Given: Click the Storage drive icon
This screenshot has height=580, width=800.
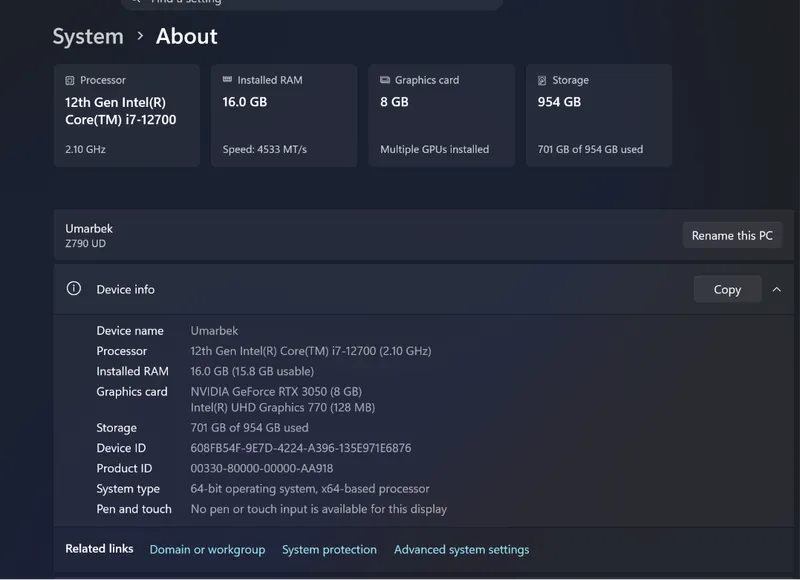Looking at the screenshot, I should click(542, 80).
